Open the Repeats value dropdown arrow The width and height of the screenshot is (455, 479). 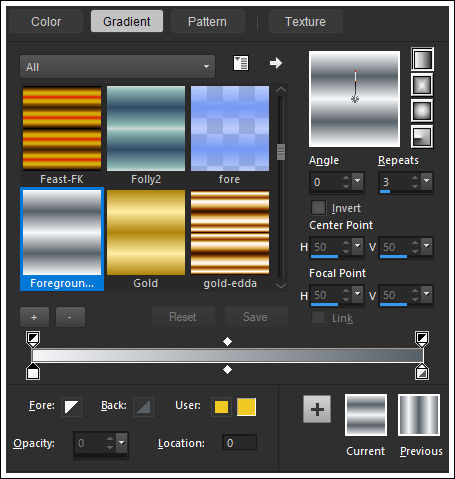427,181
